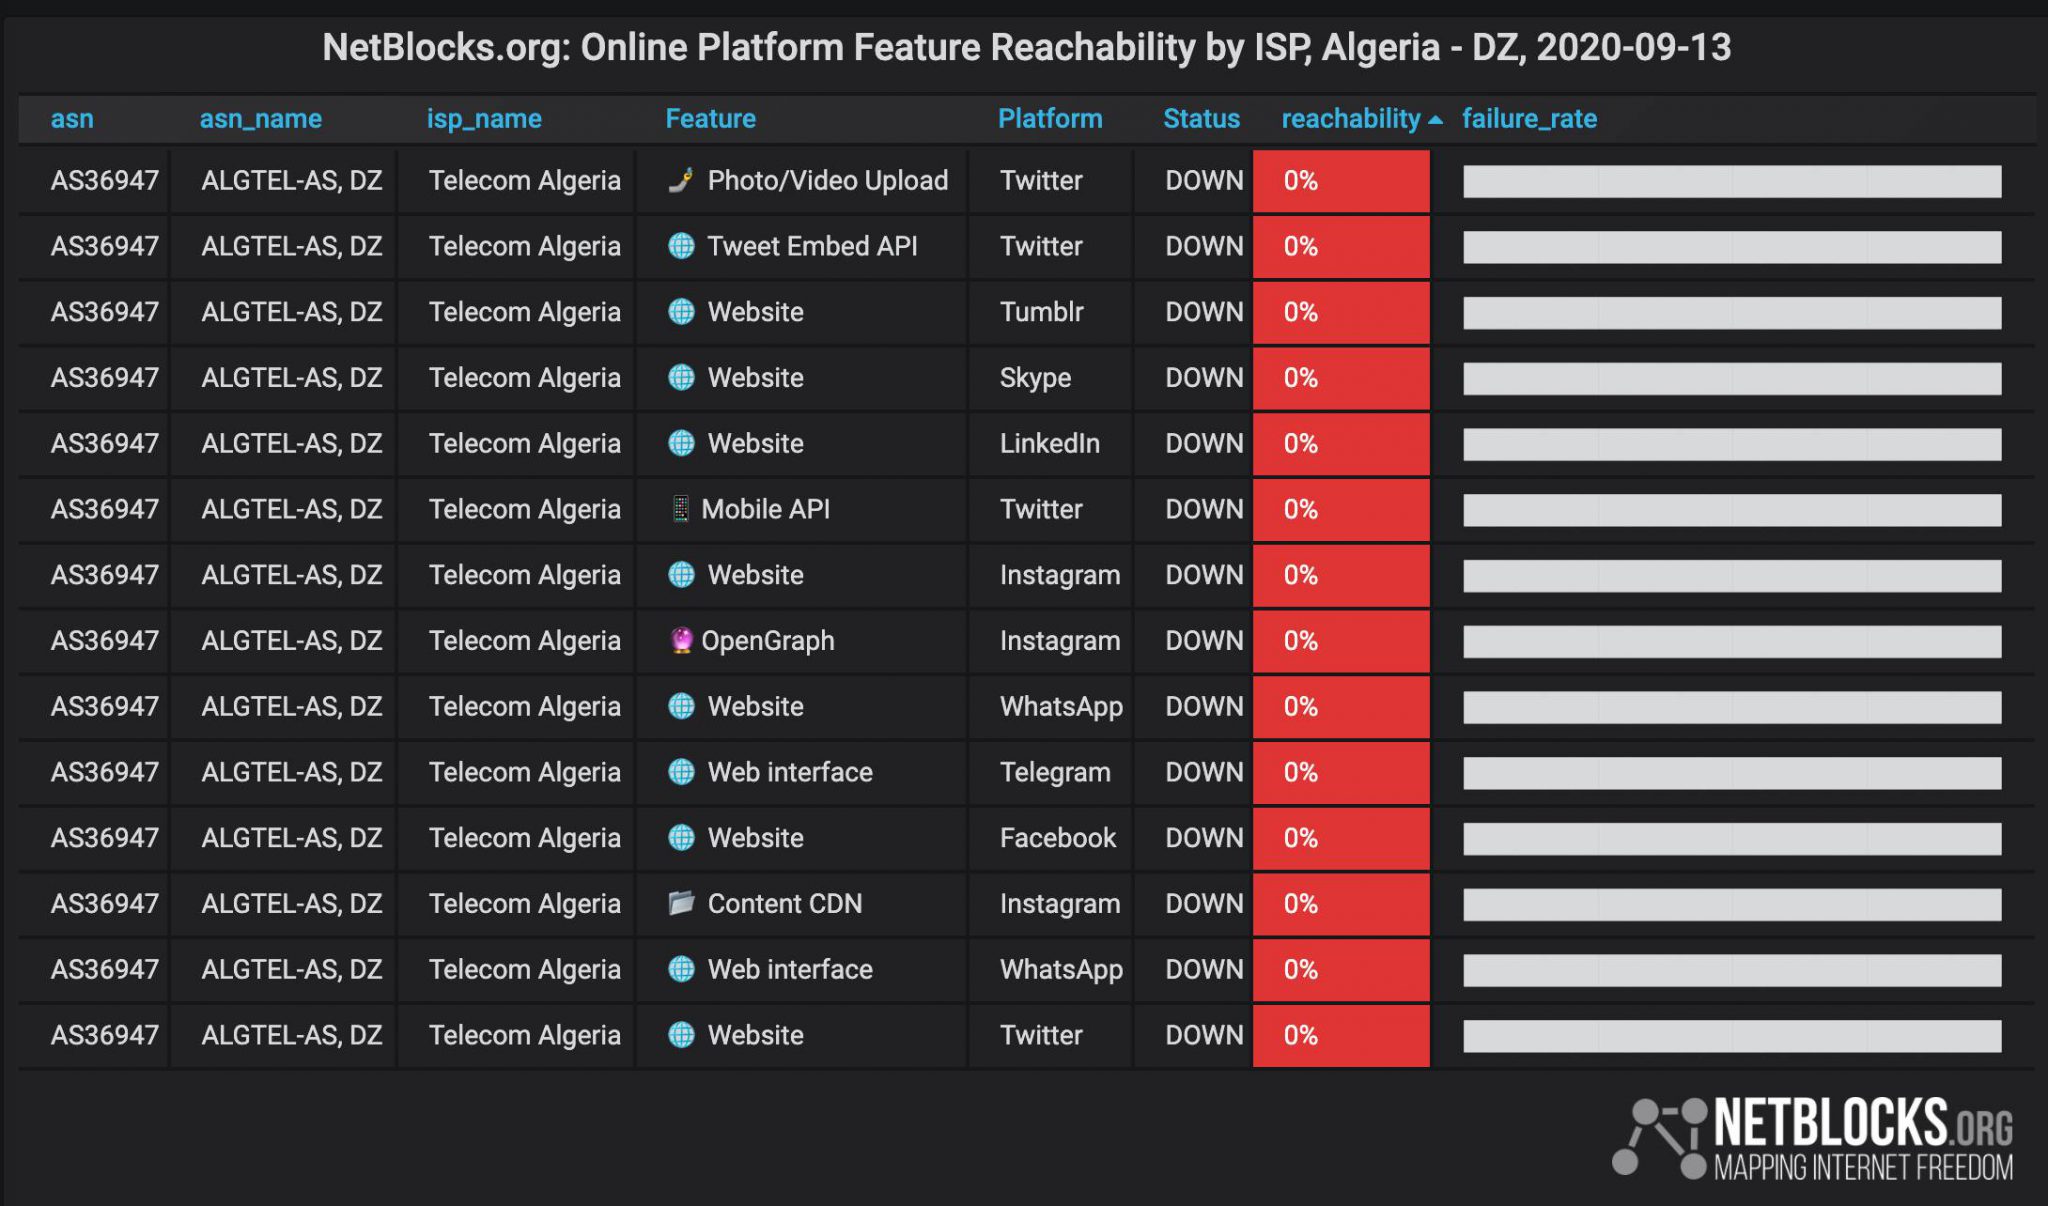This screenshot has width=2048, height=1206.
Task: Click the Platform column header
Action: (x=1050, y=119)
